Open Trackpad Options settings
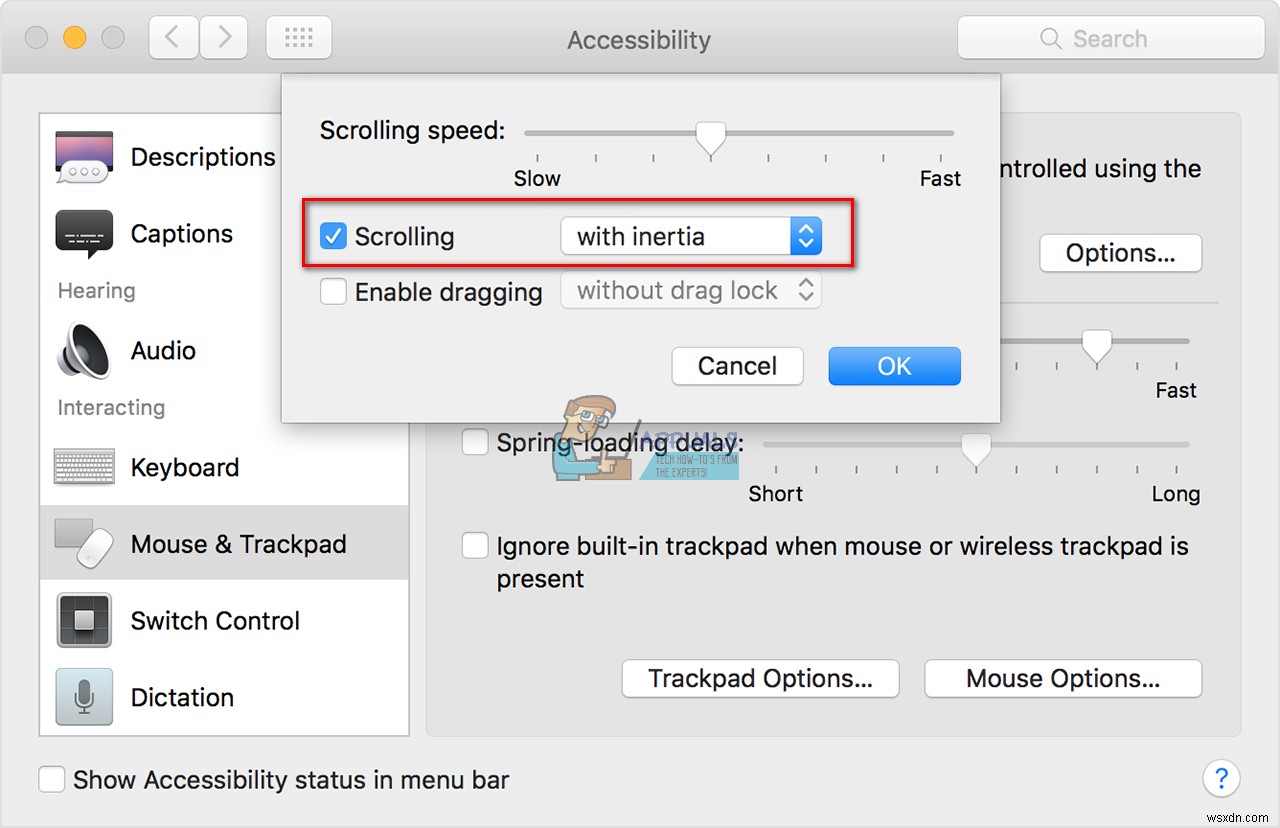Image resolution: width=1280 pixels, height=828 pixels. (x=760, y=678)
